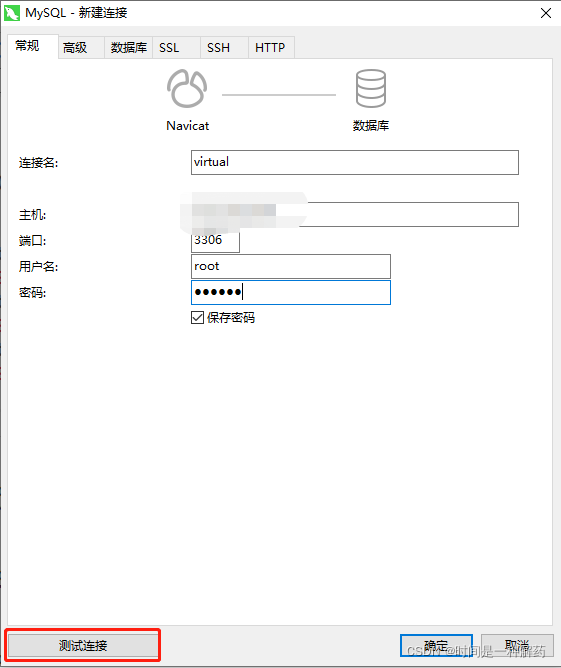
Task: Click the MySQL title bar app icon
Action: tap(12, 13)
